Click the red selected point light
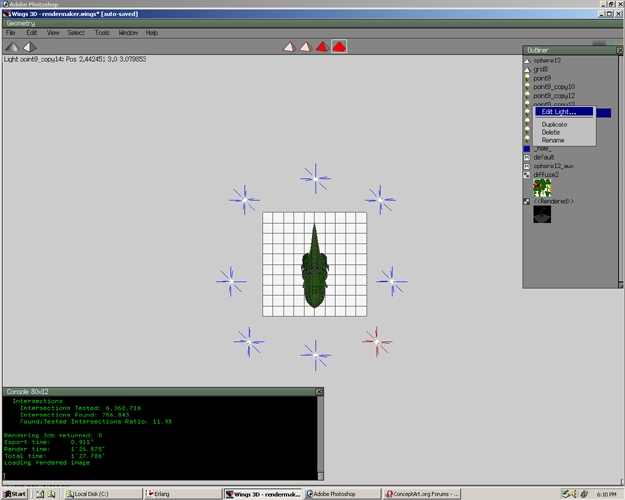Viewport: 625px width, 500px height. [x=377, y=342]
